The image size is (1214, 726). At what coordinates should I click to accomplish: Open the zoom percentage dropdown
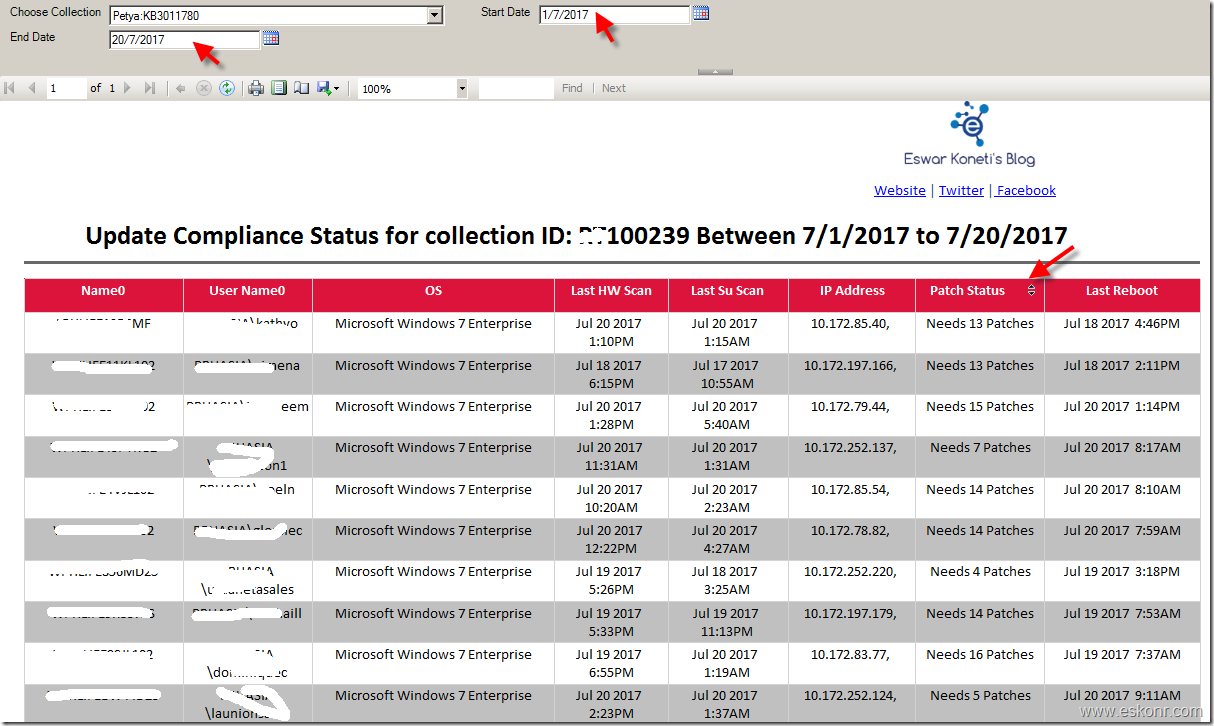point(461,88)
